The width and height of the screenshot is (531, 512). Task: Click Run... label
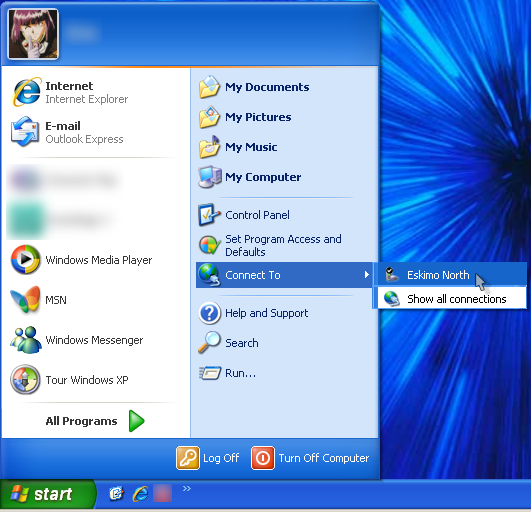240,373
